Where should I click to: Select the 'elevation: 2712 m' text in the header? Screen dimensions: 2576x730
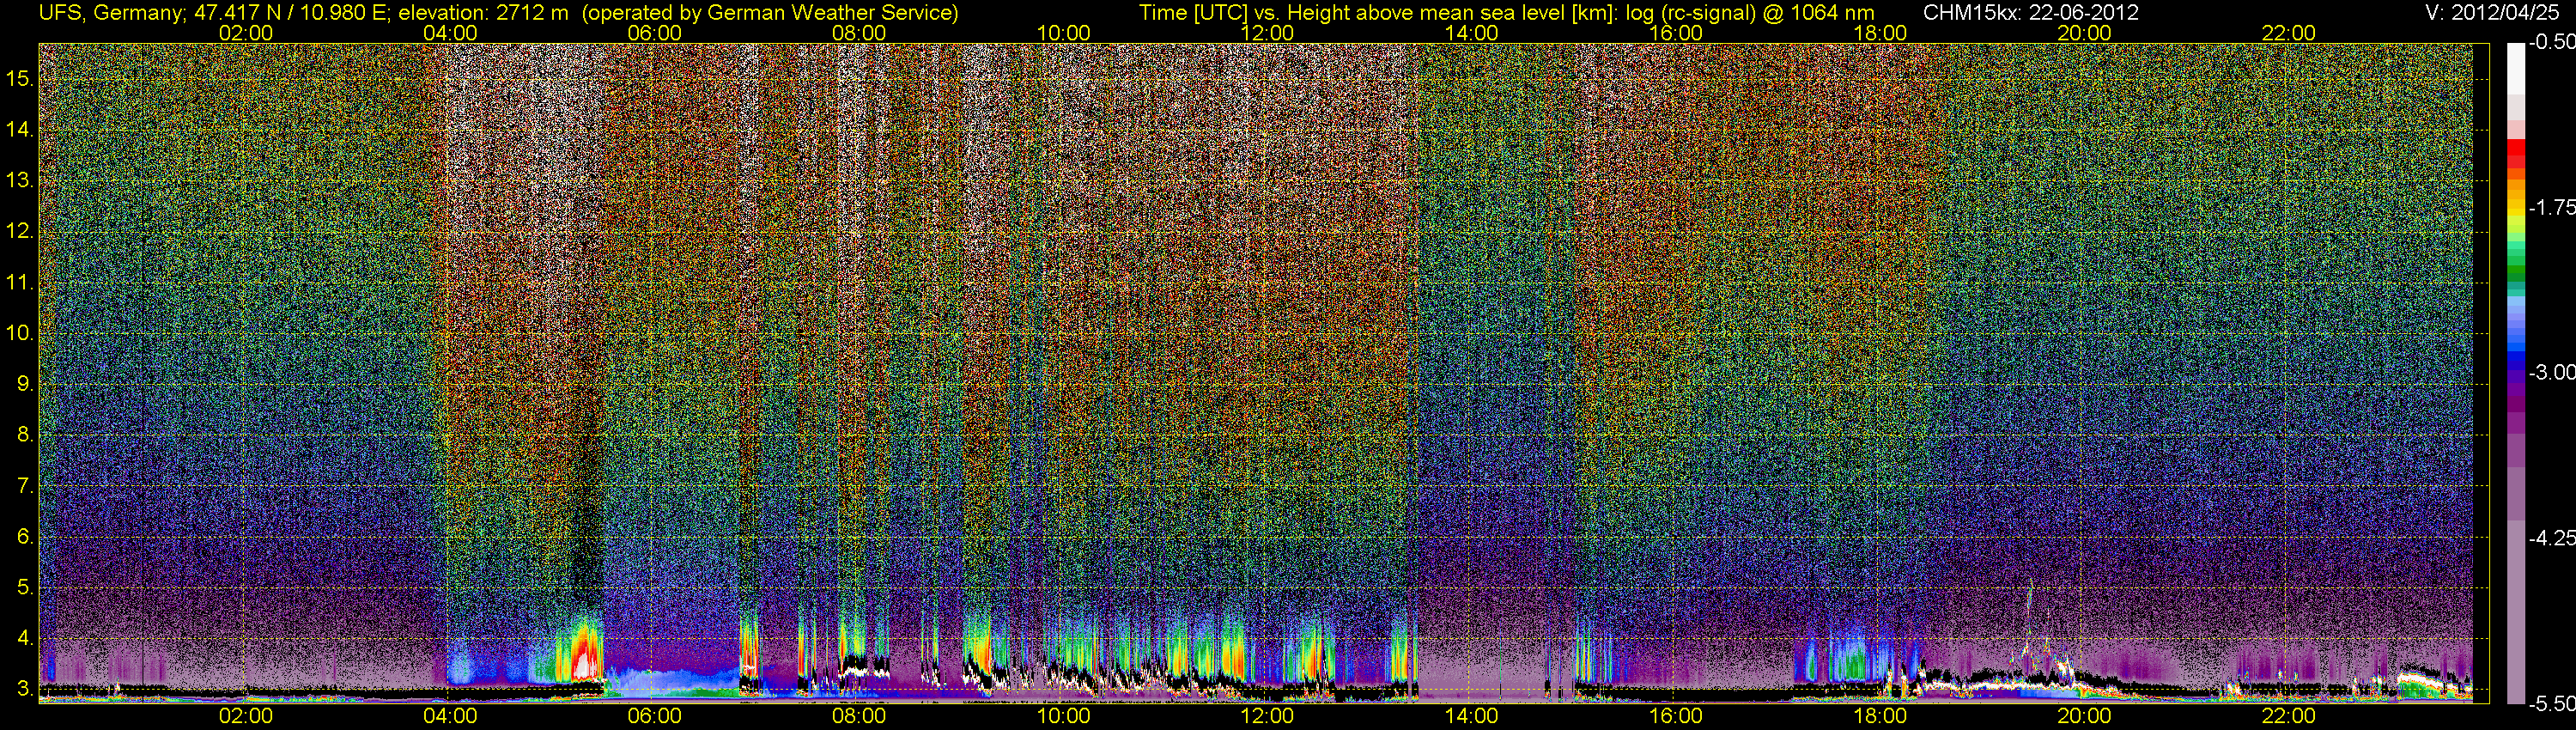click(484, 12)
